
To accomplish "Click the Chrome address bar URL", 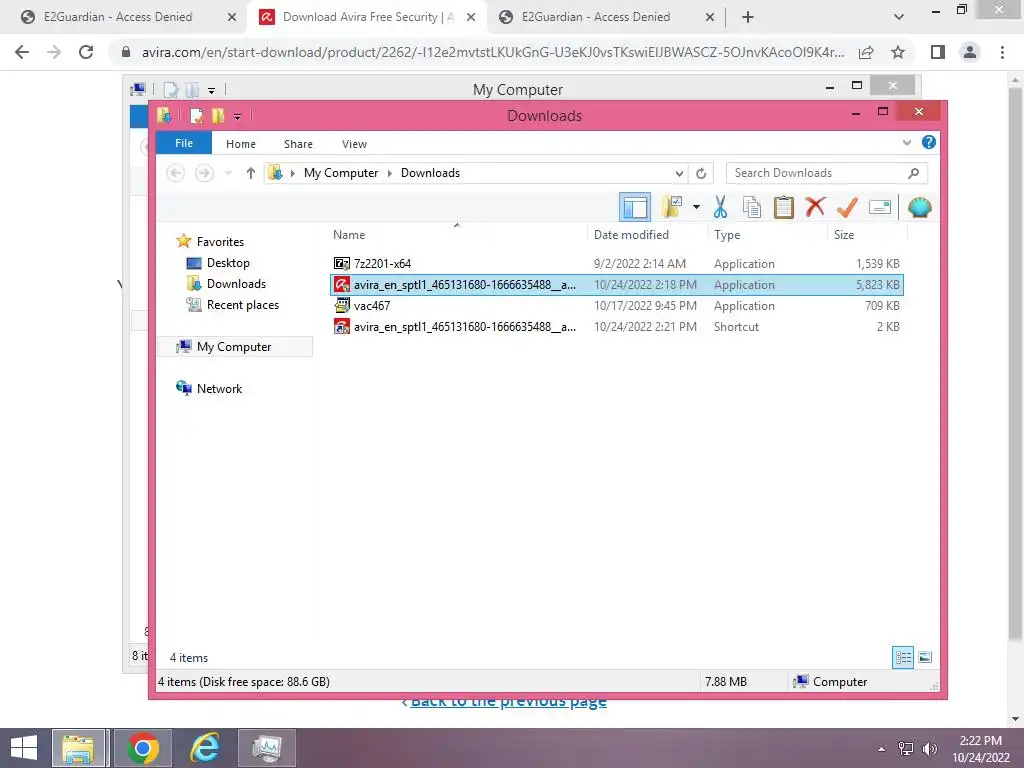I will click(x=492, y=52).
